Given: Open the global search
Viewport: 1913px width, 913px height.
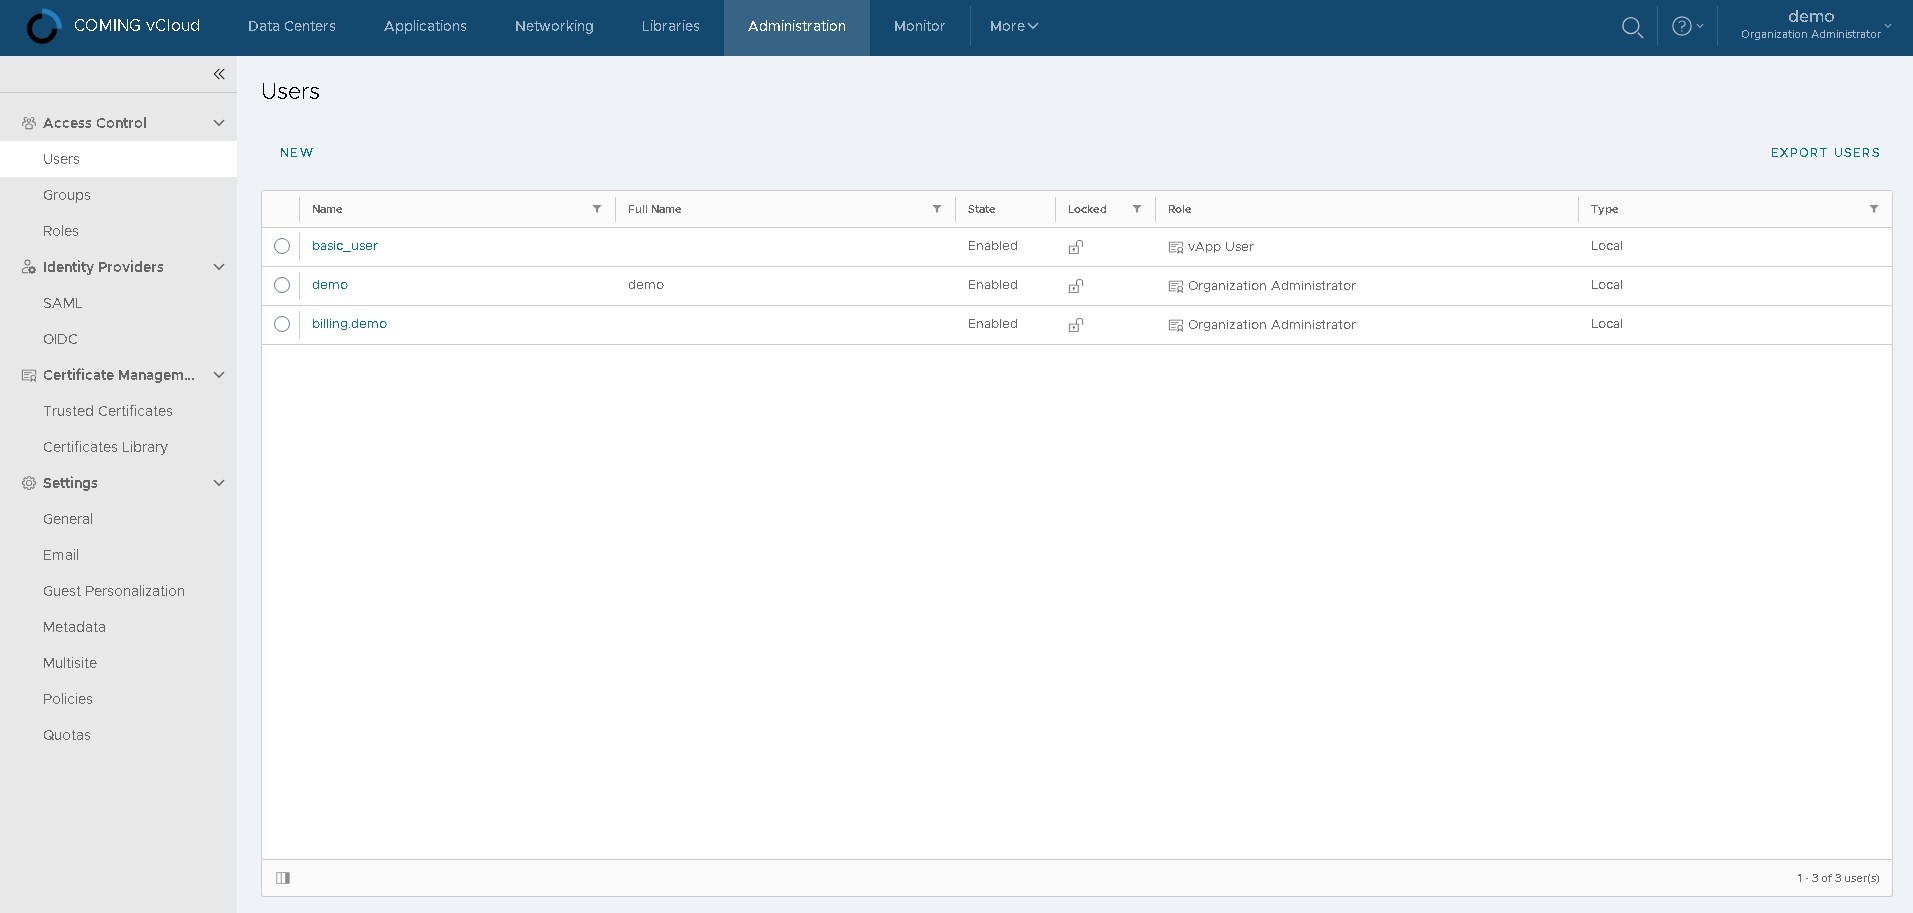Looking at the screenshot, I should (1632, 27).
